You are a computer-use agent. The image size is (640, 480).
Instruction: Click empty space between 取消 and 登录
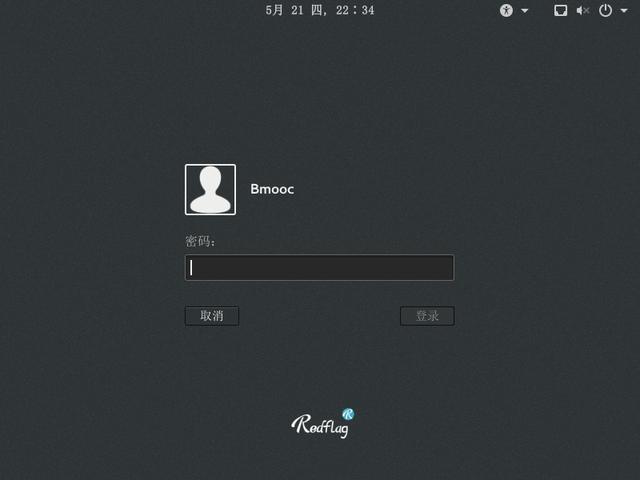[x=320, y=316]
